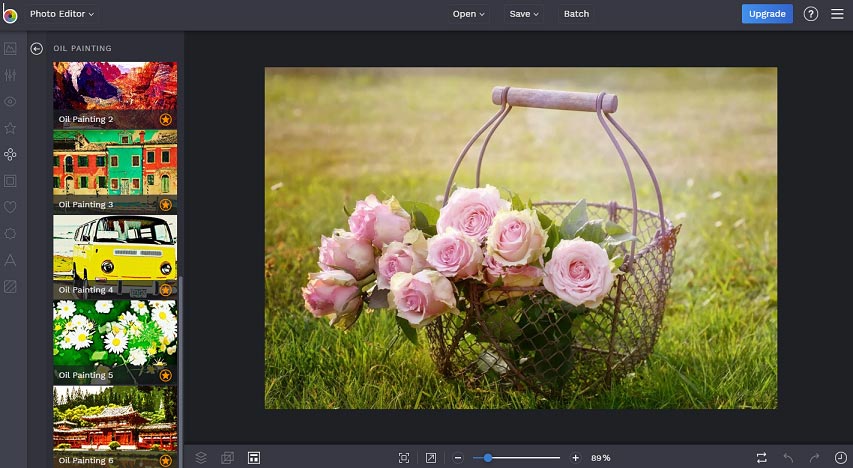Expand the Photo Editor dropdown
853x468 pixels.
point(61,14)
